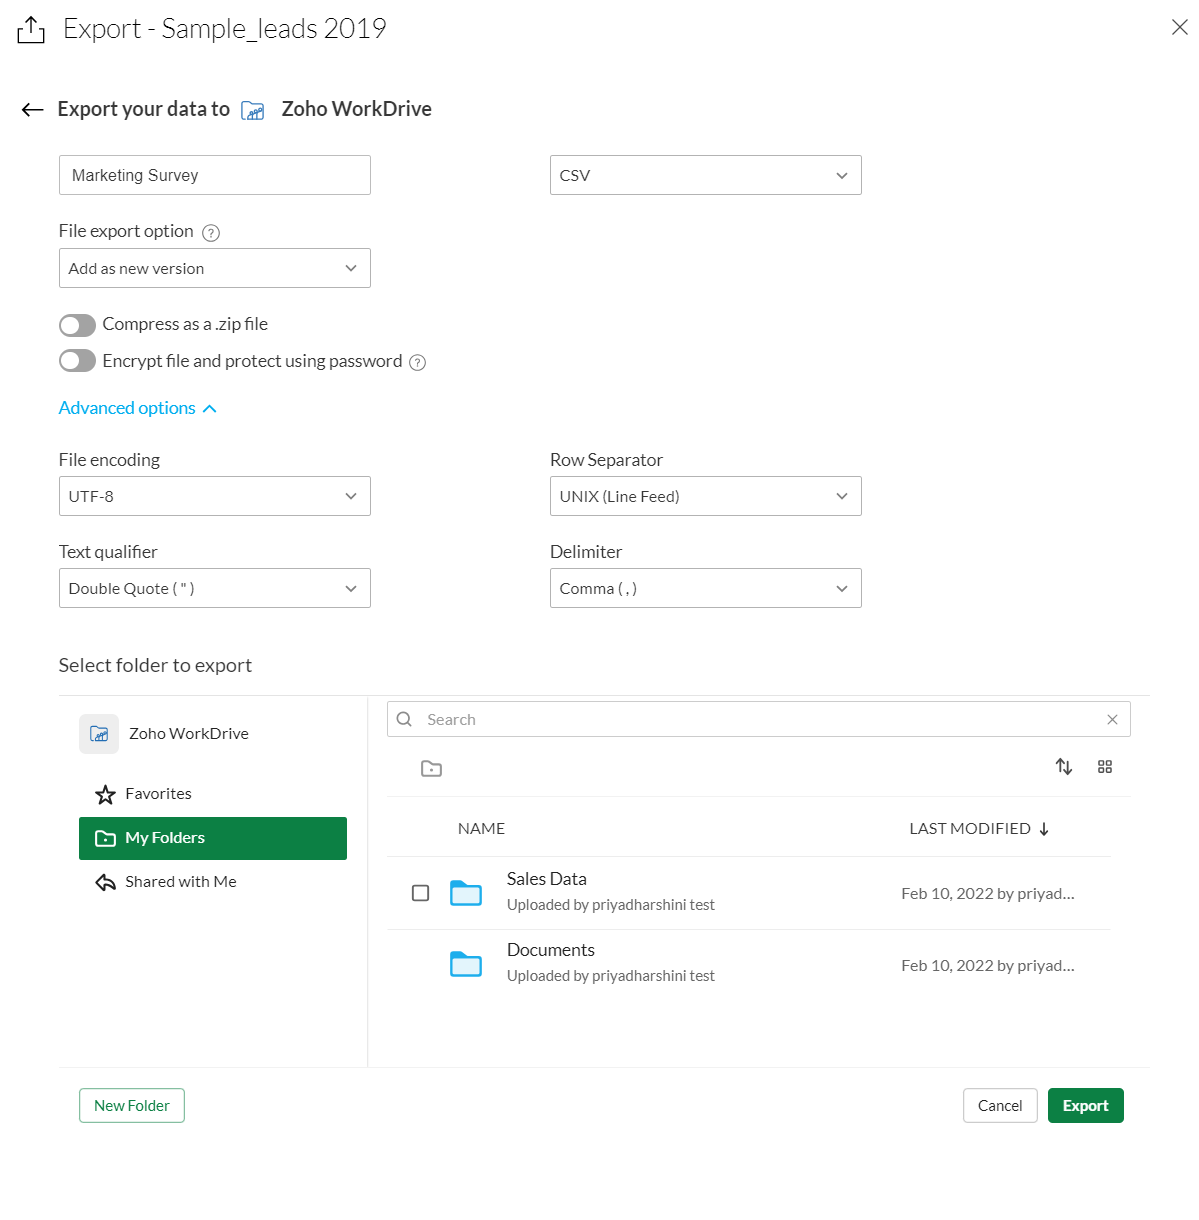Viewport: 1199px width, 1220px height.
Task: Click the help icon next to File export option
Action: [211, 233]
